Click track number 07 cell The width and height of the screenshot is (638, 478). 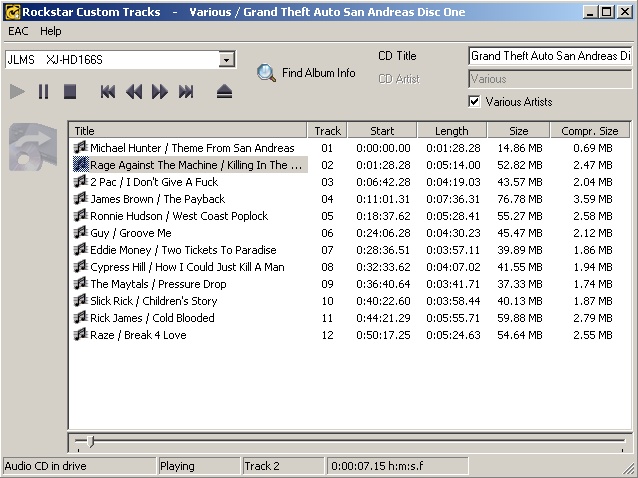pos(327,250)
